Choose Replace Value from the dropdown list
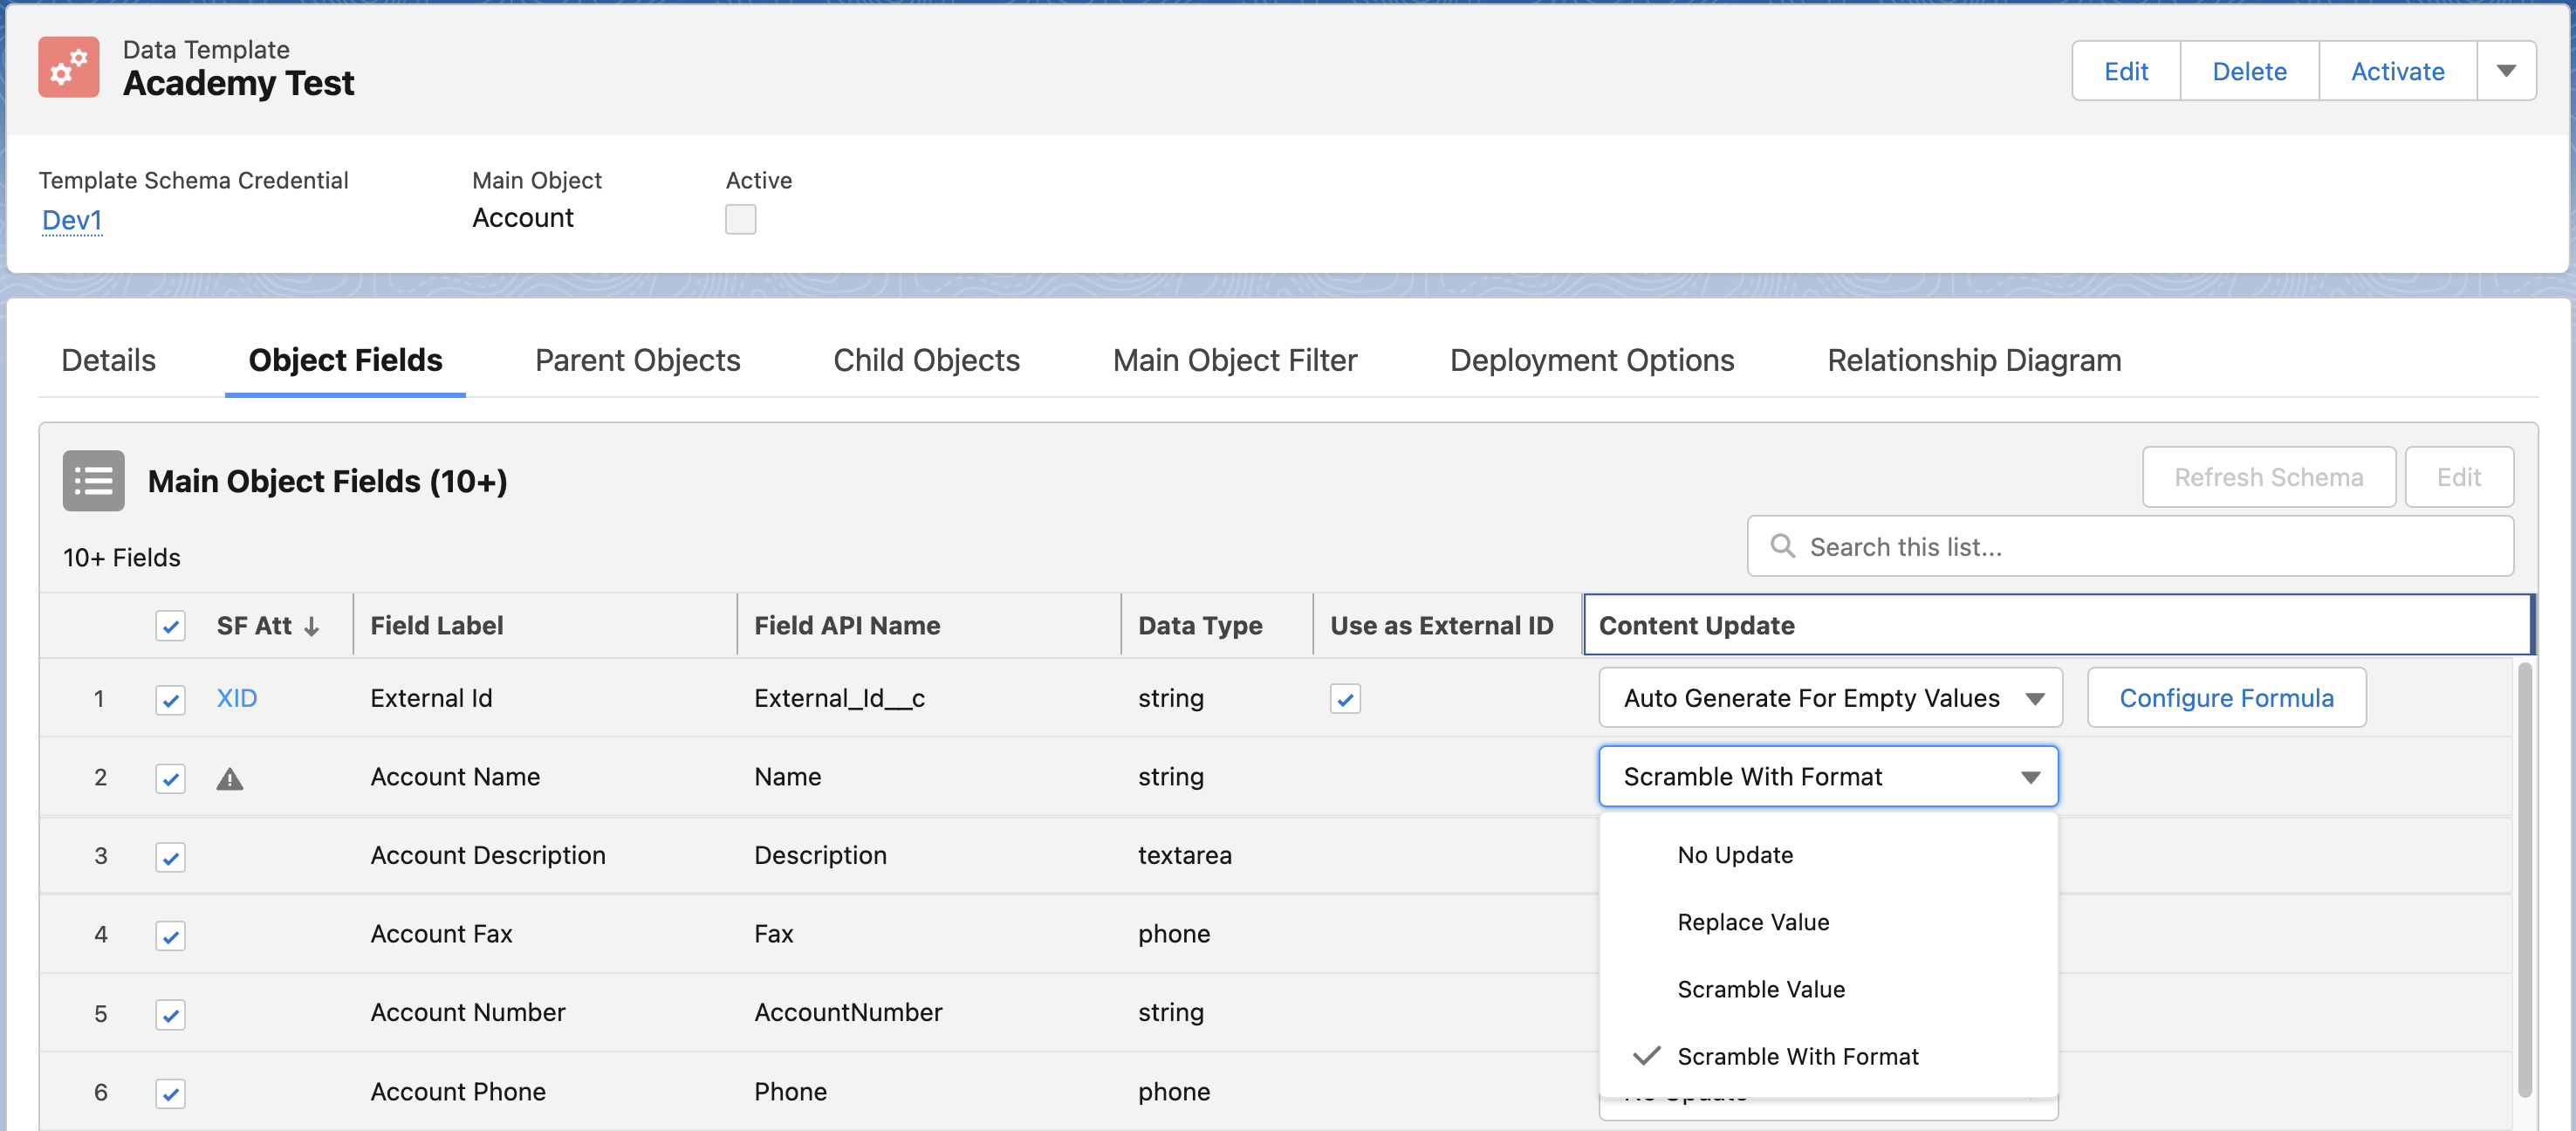2576x1131 pixels. coord(1752,922)
